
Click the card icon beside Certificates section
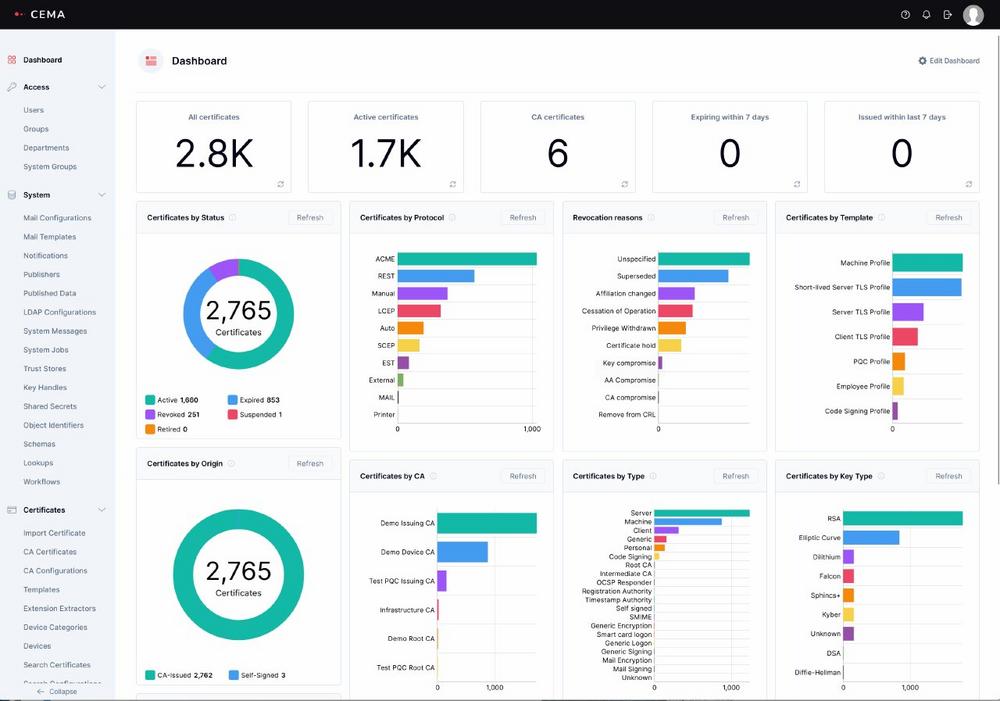click(11, 510)
